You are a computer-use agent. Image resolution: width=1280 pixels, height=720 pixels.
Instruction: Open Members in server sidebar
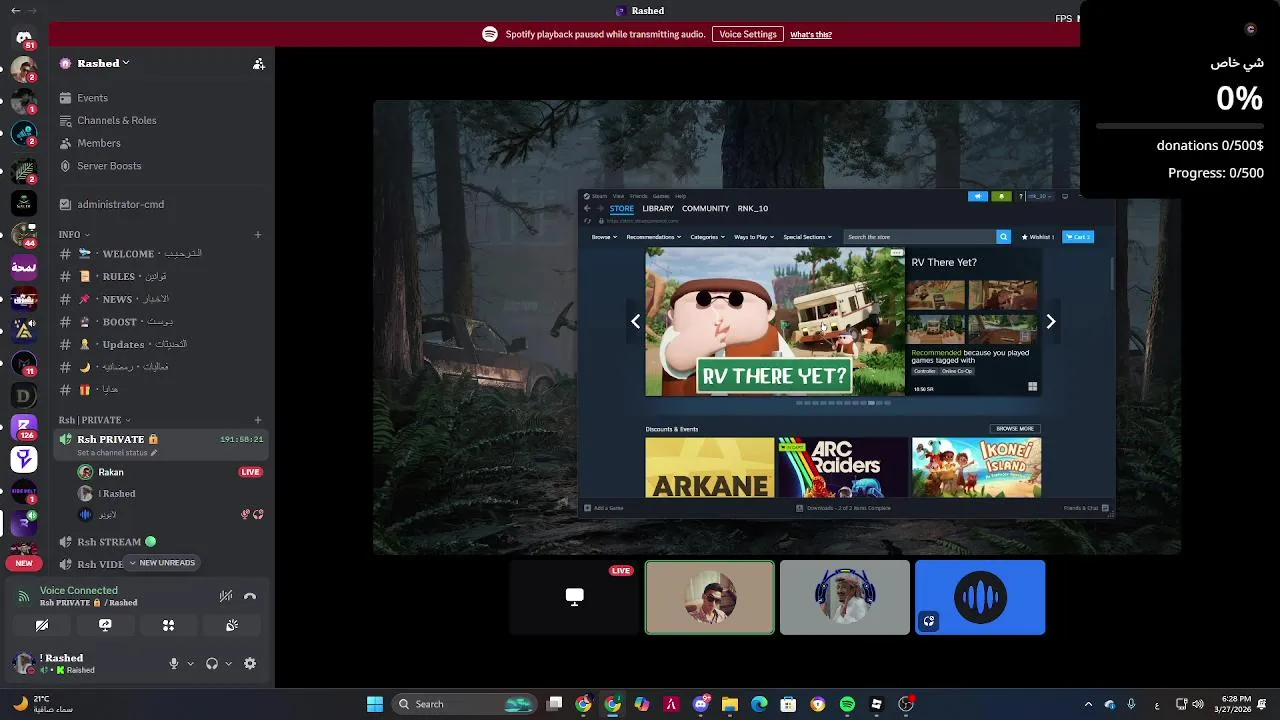(x=99, y=143)
